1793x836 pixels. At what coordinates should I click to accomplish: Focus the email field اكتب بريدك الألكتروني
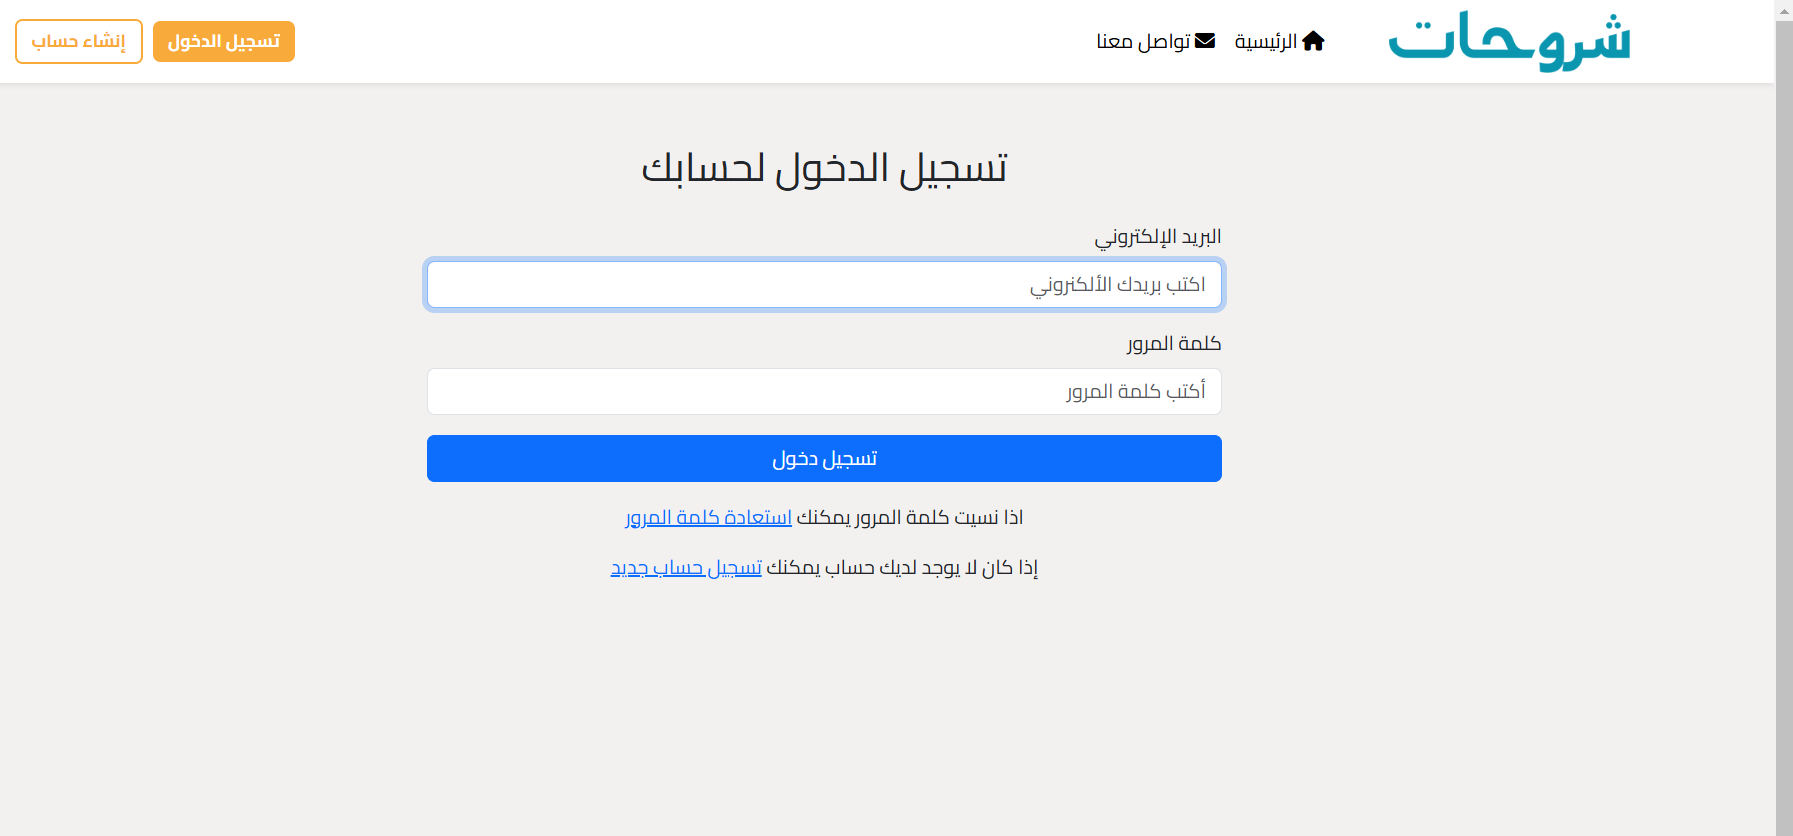pos(824,285)
